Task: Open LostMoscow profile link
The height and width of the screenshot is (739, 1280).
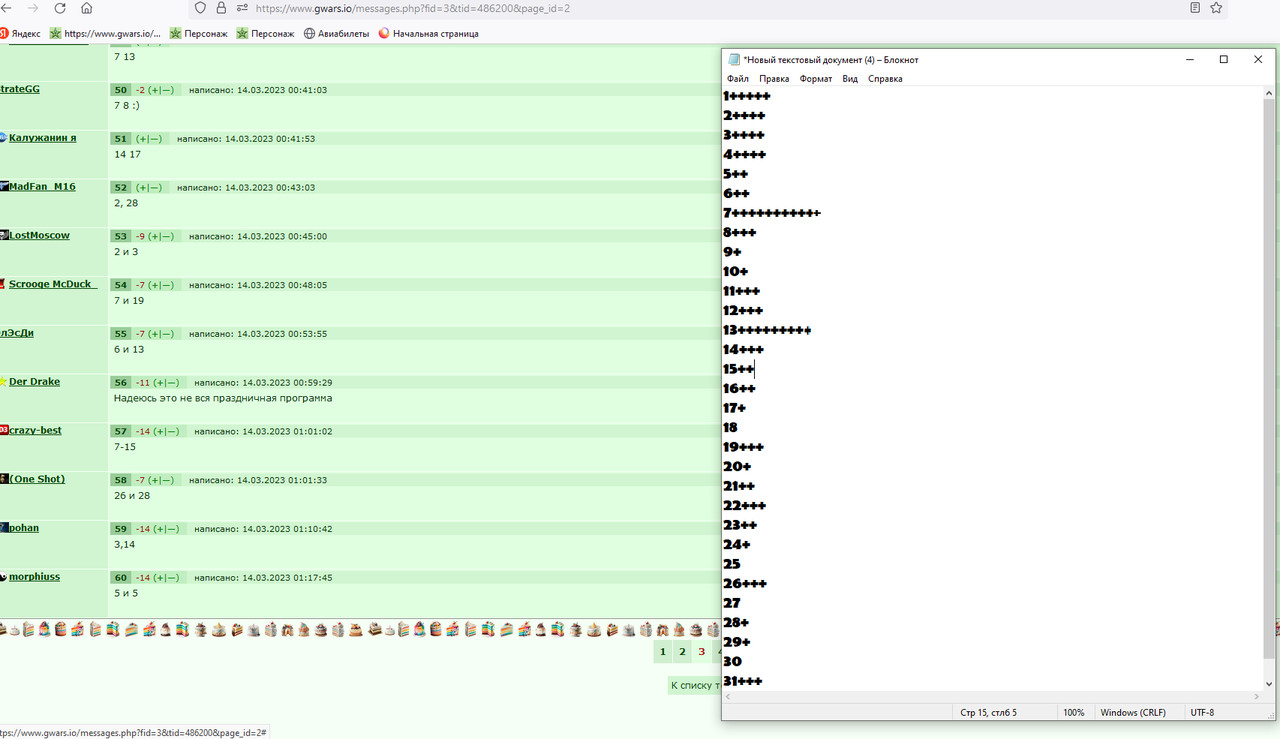Action: tap(39, 235)
